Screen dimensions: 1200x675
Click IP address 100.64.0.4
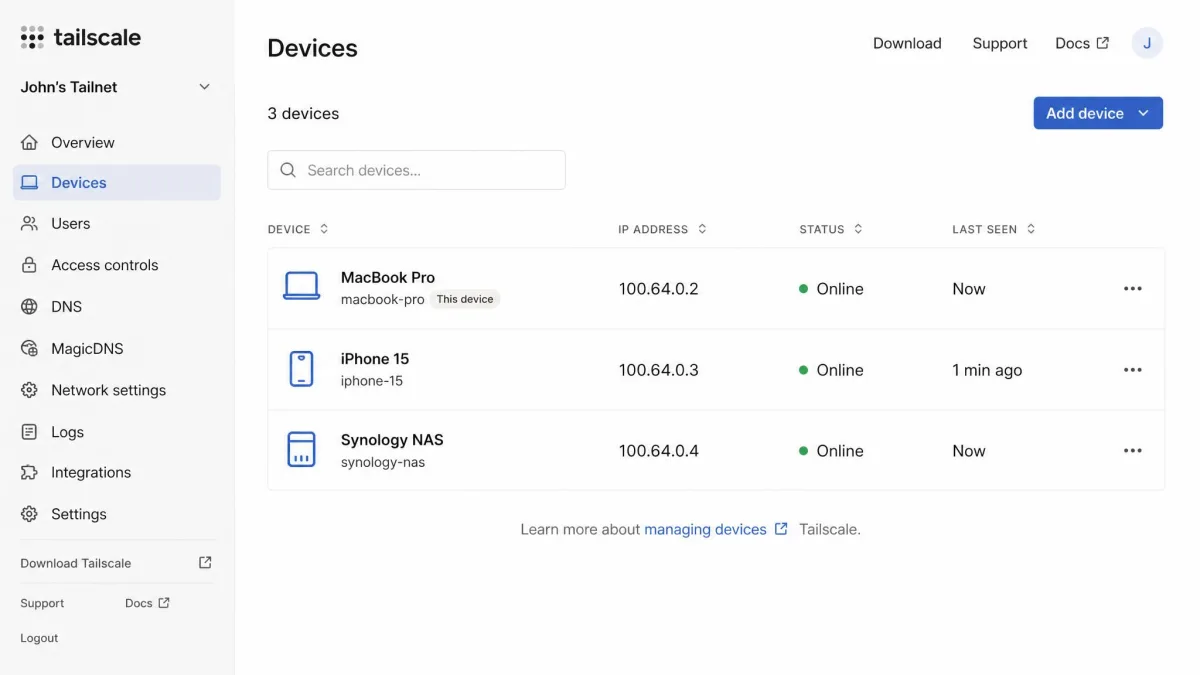658,451
